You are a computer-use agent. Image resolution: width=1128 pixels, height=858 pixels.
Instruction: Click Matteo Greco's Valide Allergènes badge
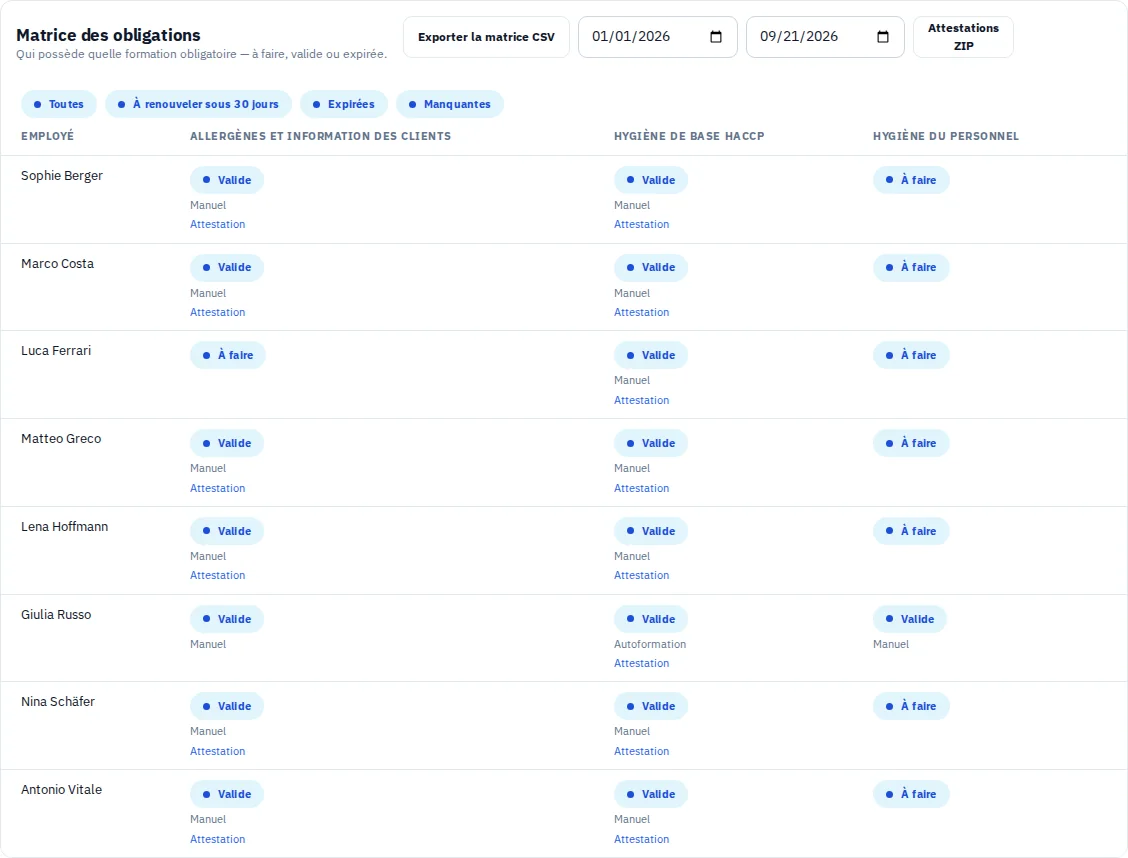227,443
